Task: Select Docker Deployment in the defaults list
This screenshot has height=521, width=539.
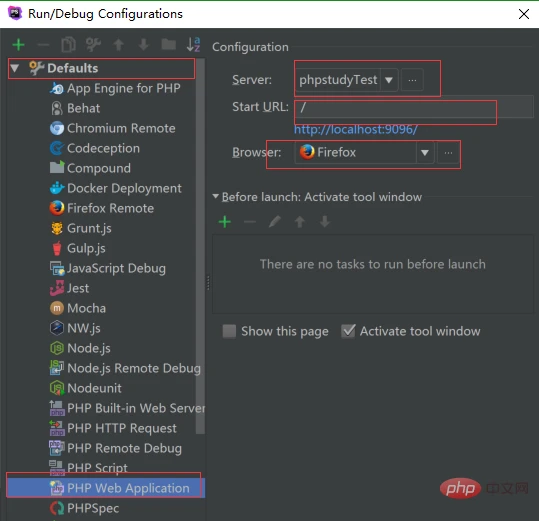Action: (x=124, y=188)
